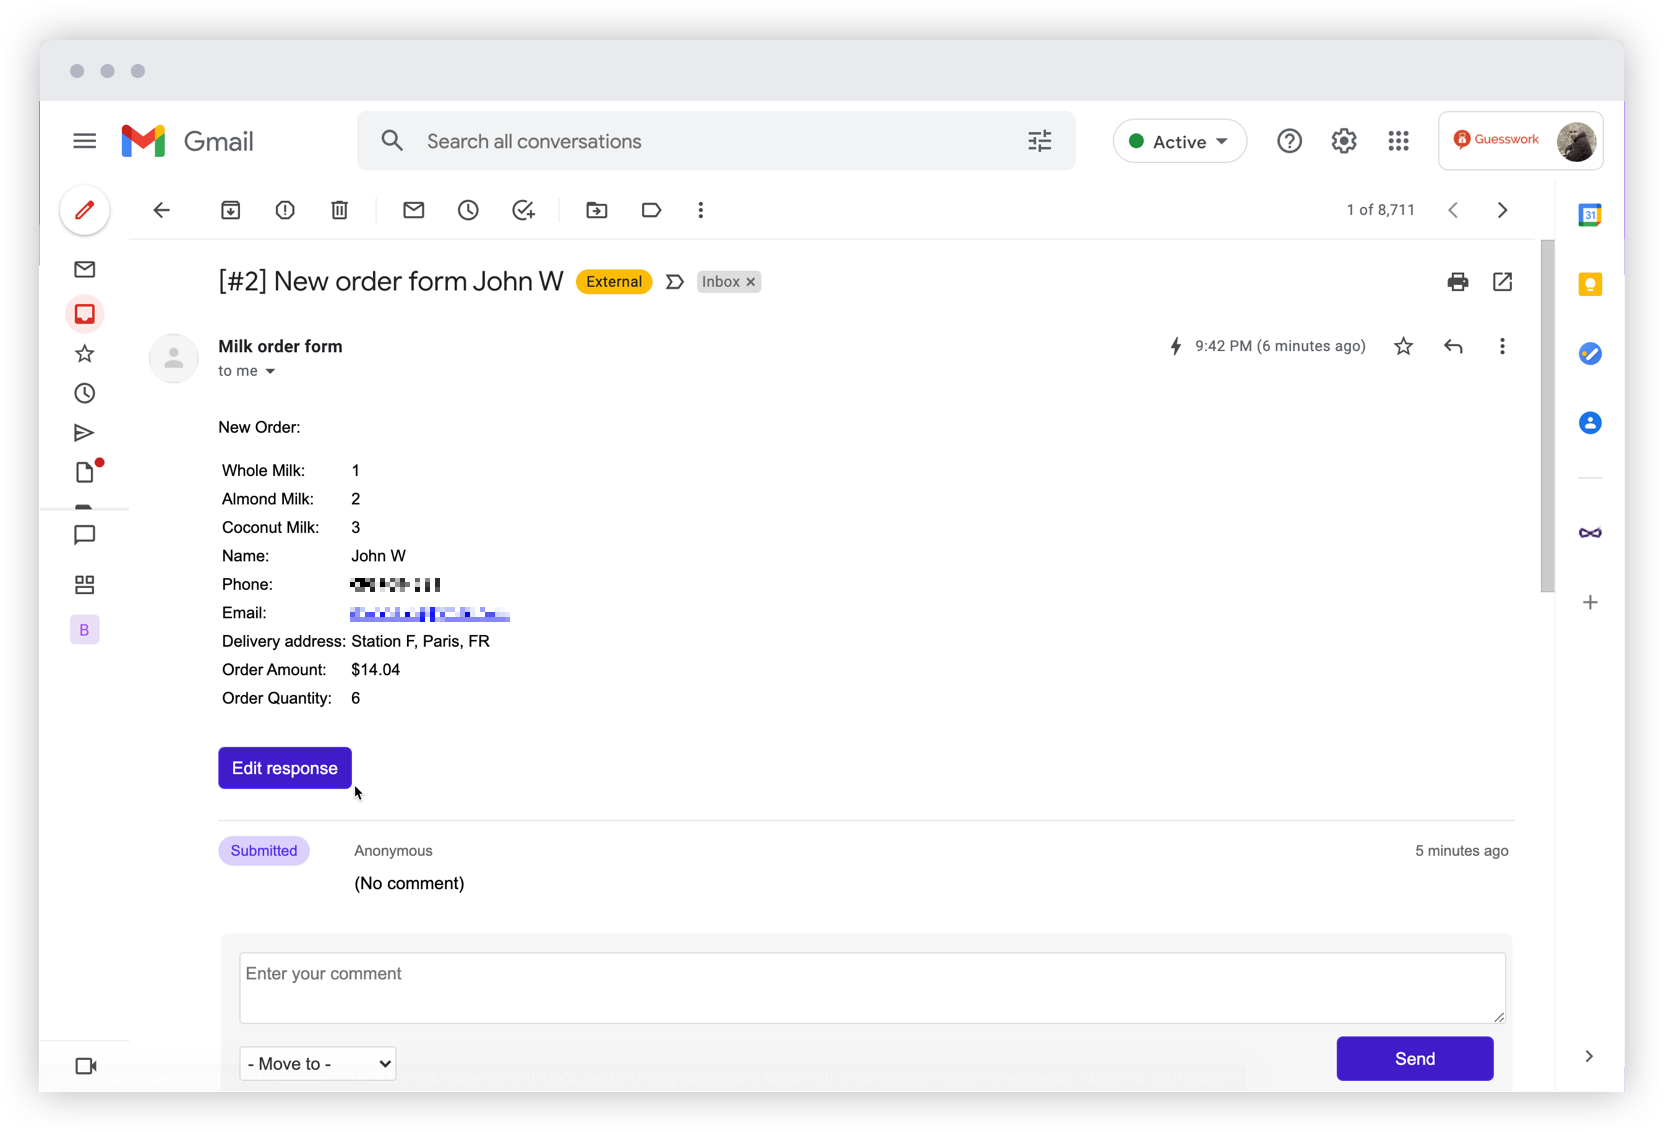This screenshot has height=1132, width=1664.
Task: Reply using the reply arrow icon
Action: pyautogui.click(x=1453, y=346)
